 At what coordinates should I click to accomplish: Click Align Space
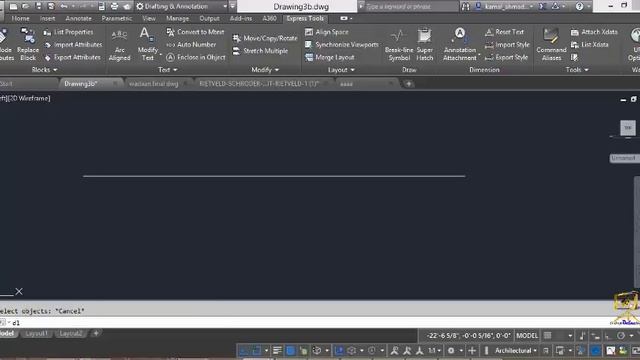coord(327,32)
